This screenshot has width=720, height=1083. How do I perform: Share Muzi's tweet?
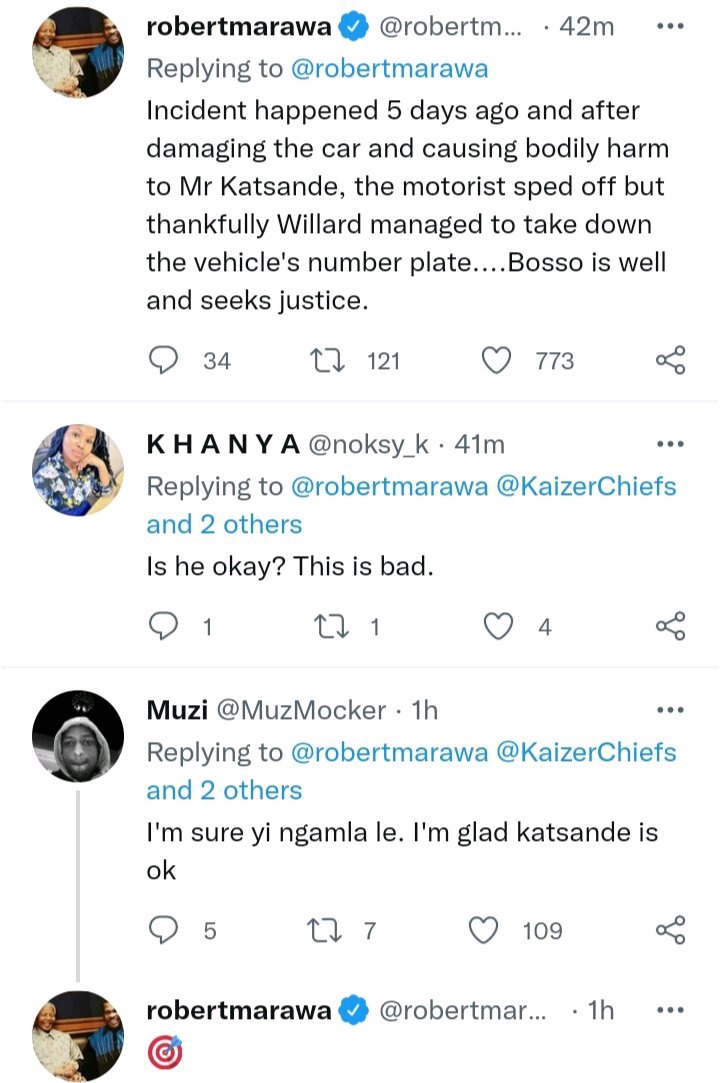(670, 930)
